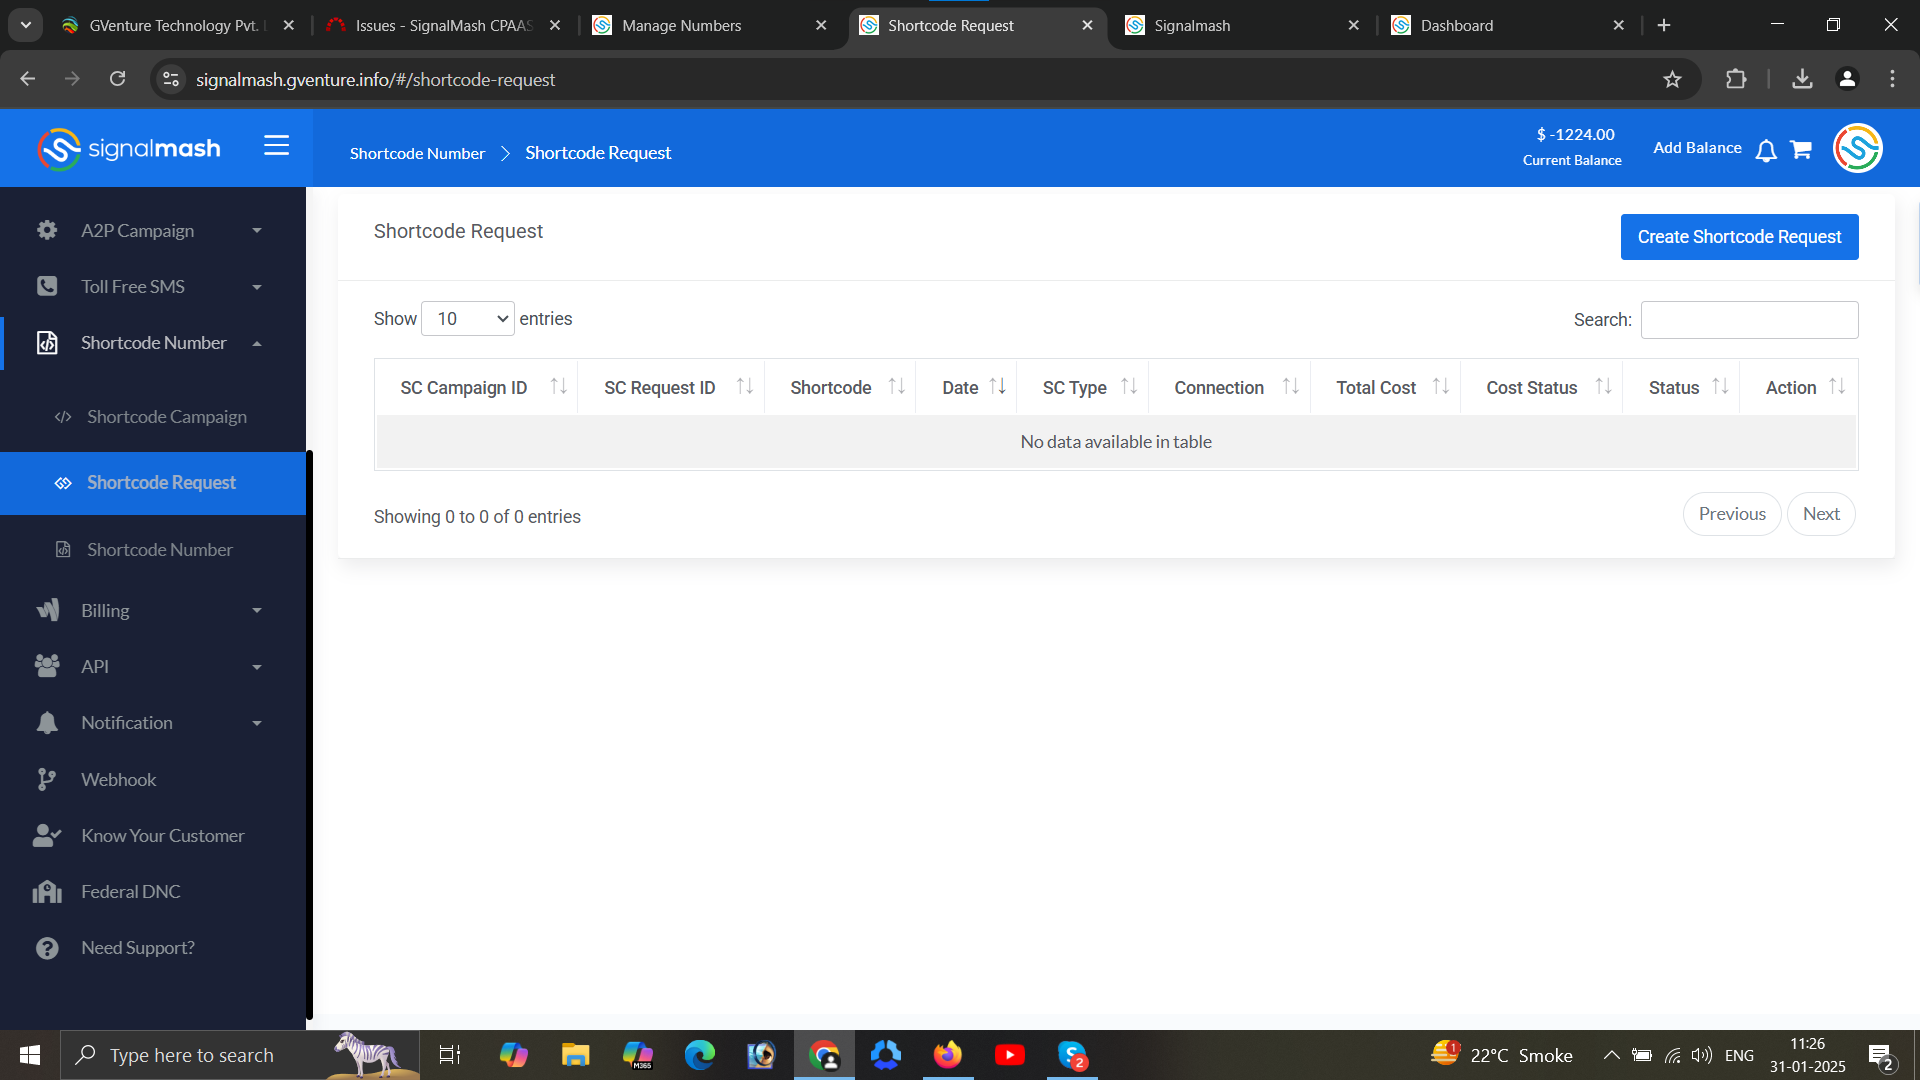Sort by SC Request ID column arrows

(x=745, y=387)
